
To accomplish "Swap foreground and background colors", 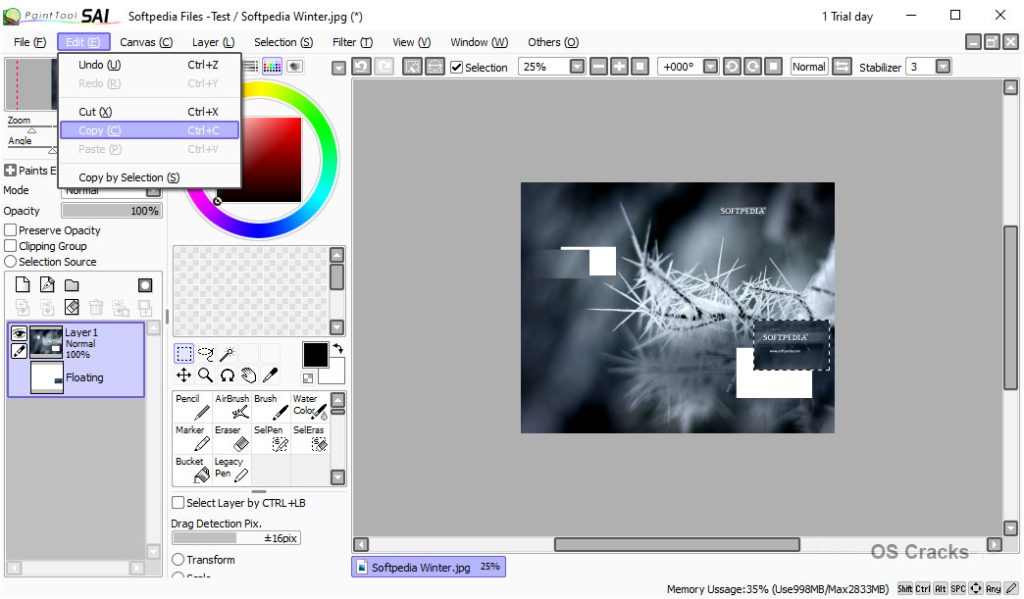I will [338, 349].
